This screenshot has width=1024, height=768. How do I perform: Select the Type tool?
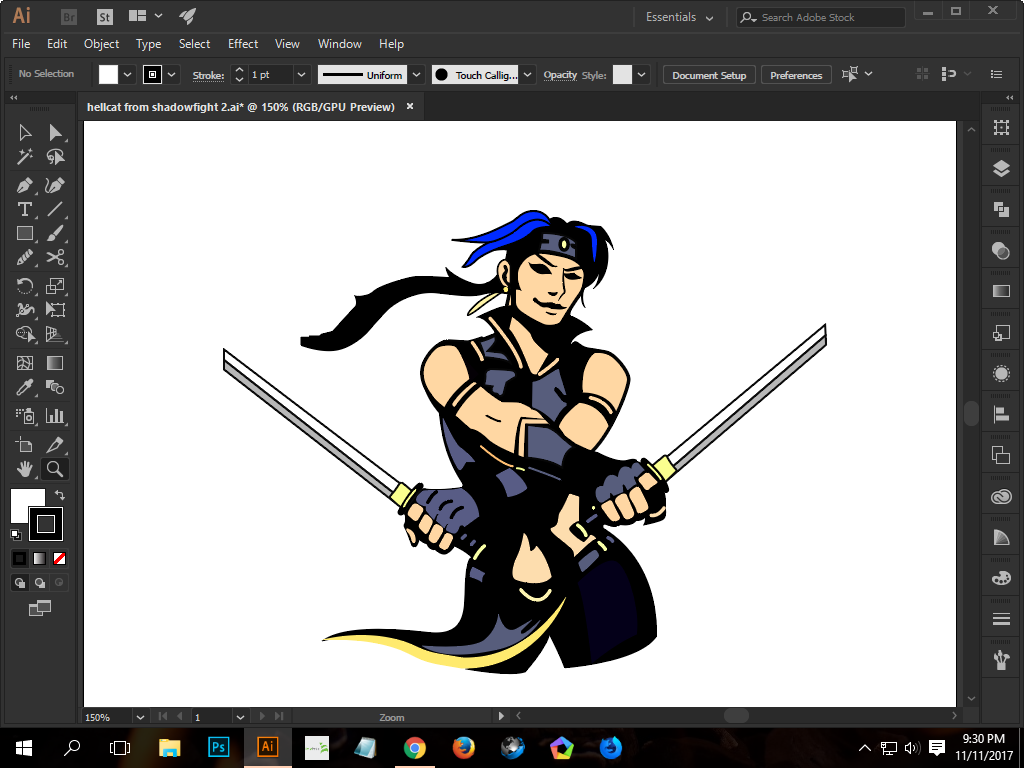[x=25, y=209]
